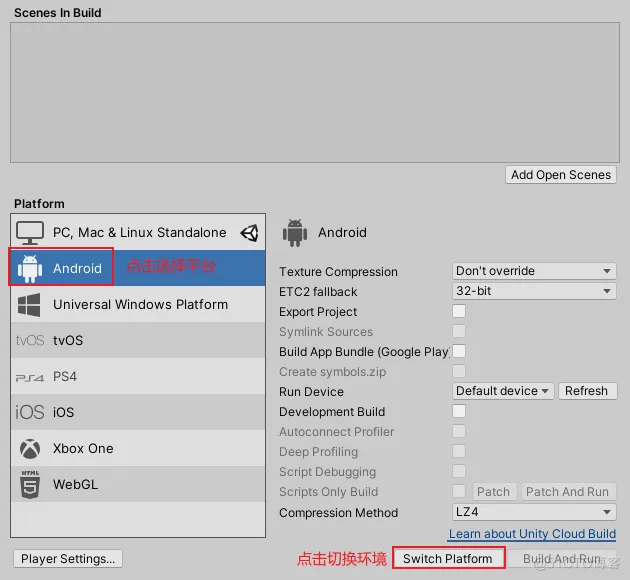630x580 pixels.
Task: Select the Xbox One platform row
Action: click(x=138, y=448)
